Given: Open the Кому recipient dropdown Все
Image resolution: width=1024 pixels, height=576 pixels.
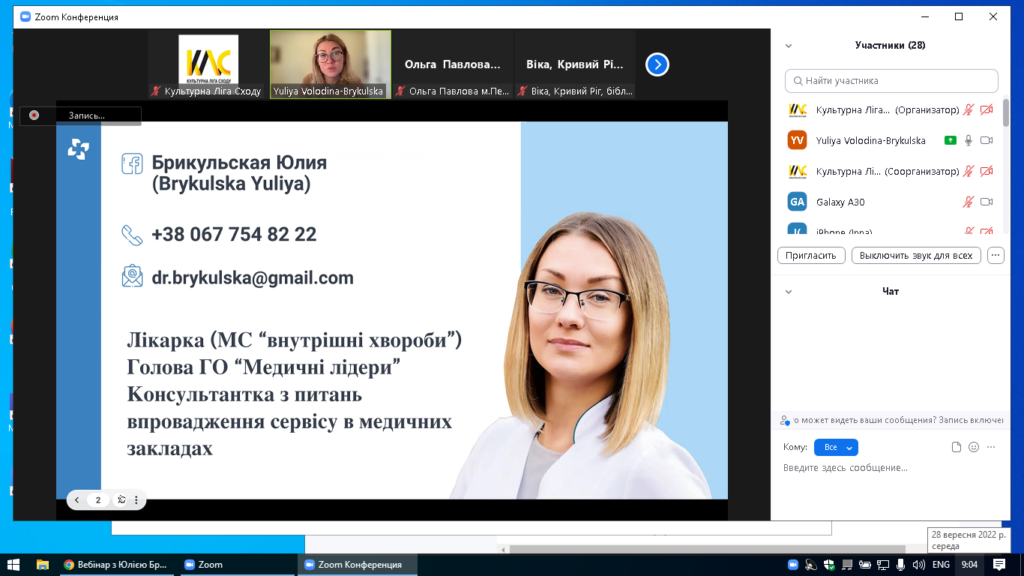Looking at the screenshot, I should (x=836, y=447).
